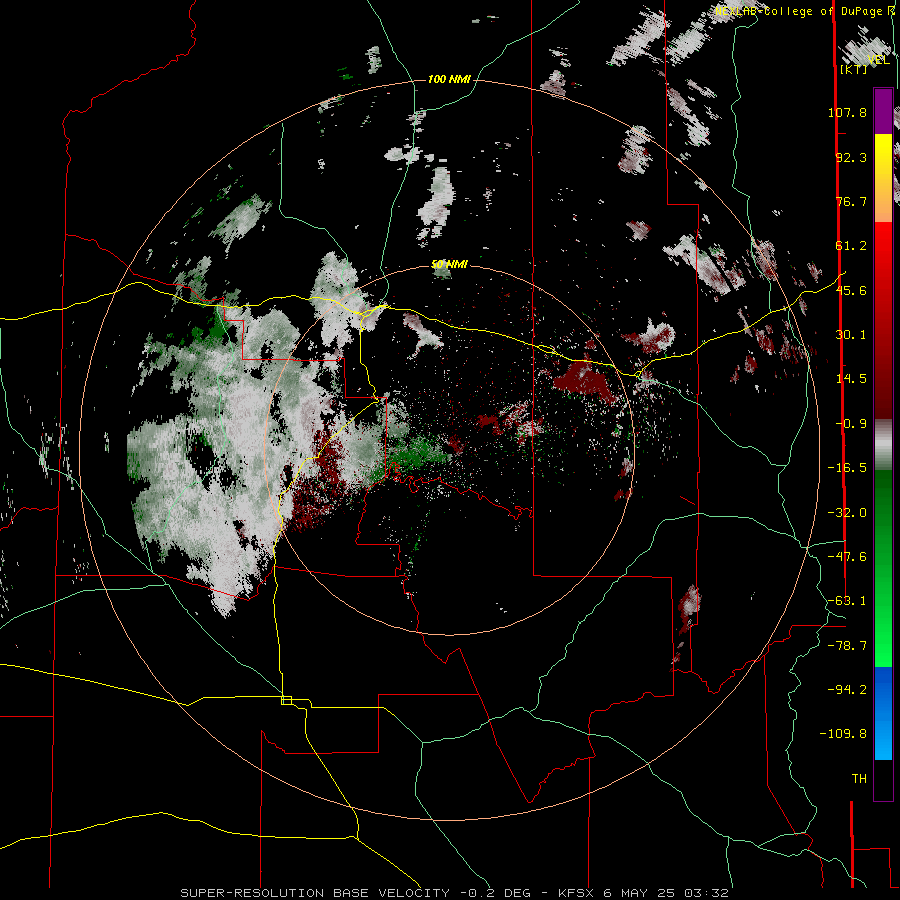The width and height of the screenshot is (900, 900).
Task: Click the -32.0 scale value
Action: (847, 513)
